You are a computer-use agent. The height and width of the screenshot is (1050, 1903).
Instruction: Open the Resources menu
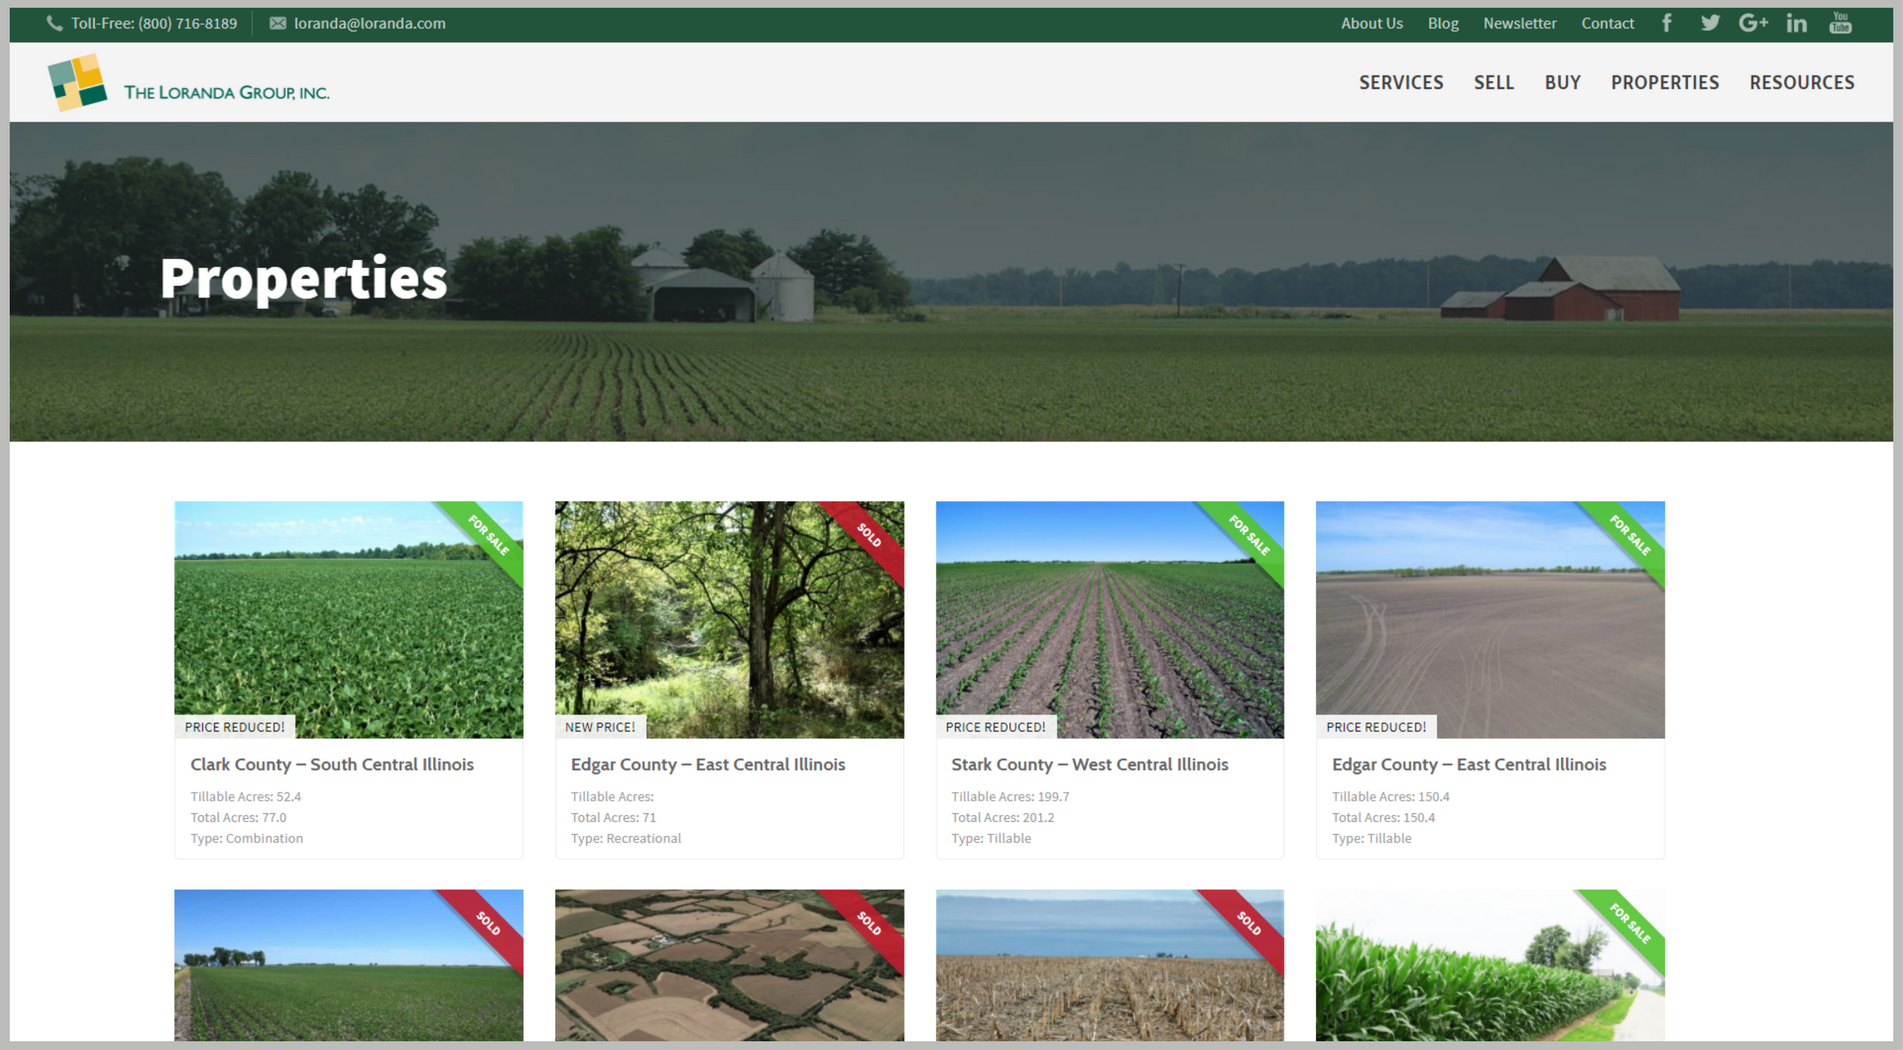tap(1801, 82)
